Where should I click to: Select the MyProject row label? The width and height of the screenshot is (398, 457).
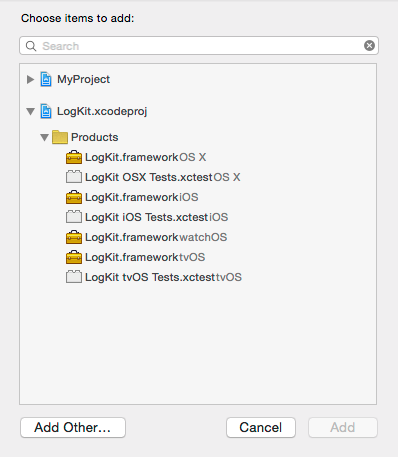coord(83,79)
